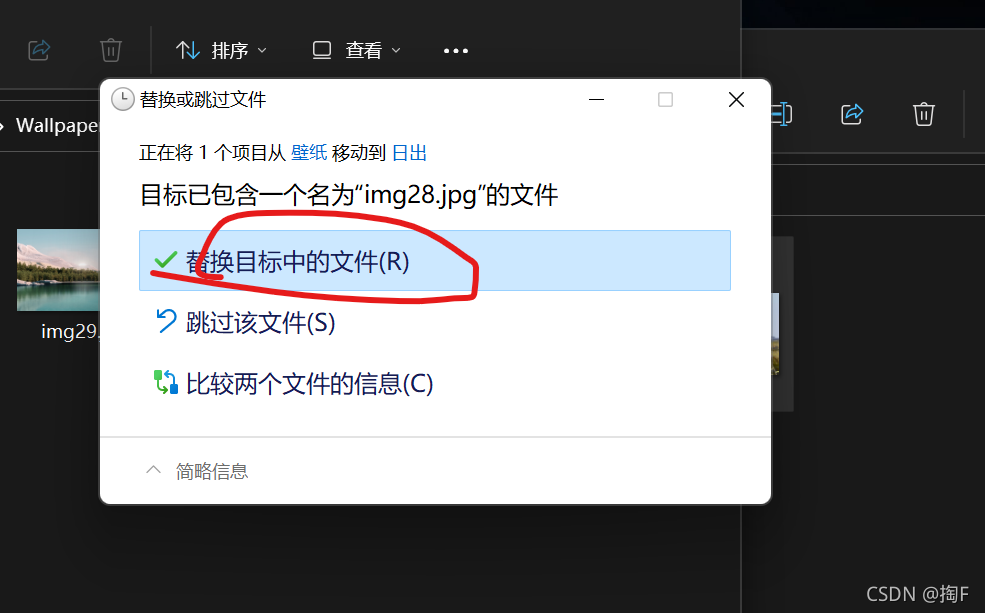Collapse the 简略信息 details expander

tap(197, 471)
